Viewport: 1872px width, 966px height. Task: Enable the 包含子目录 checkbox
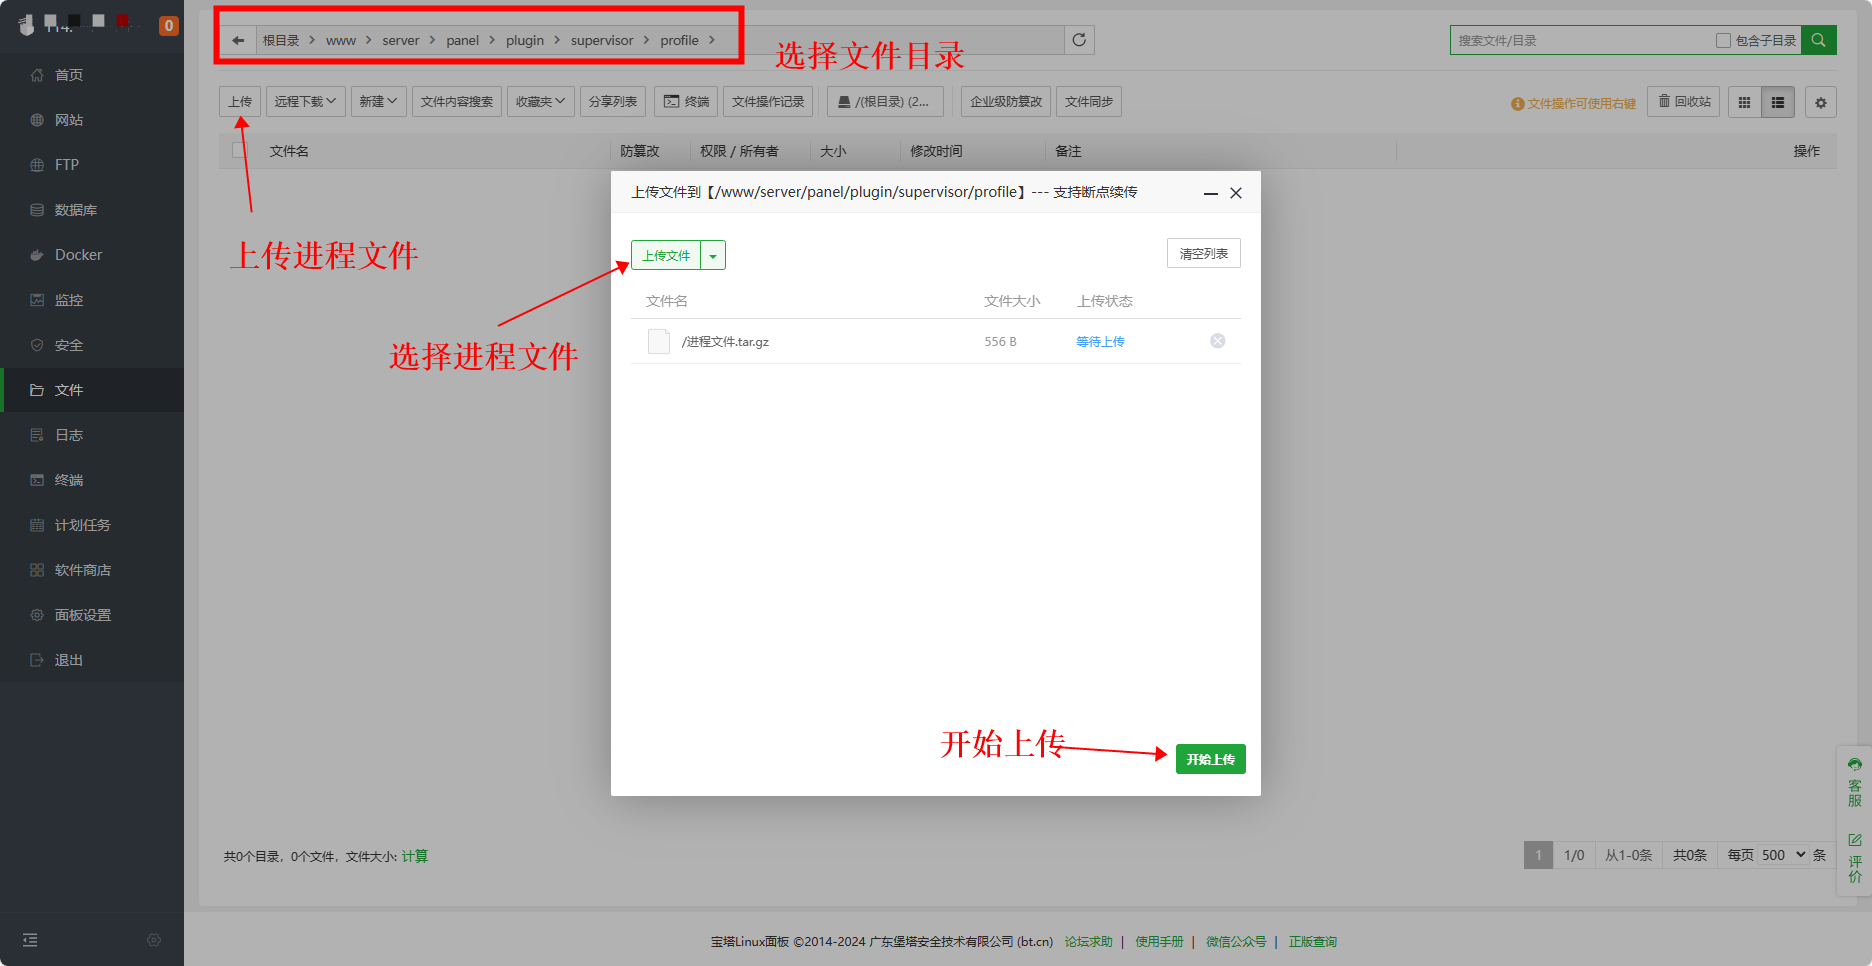click(1723, 41)
